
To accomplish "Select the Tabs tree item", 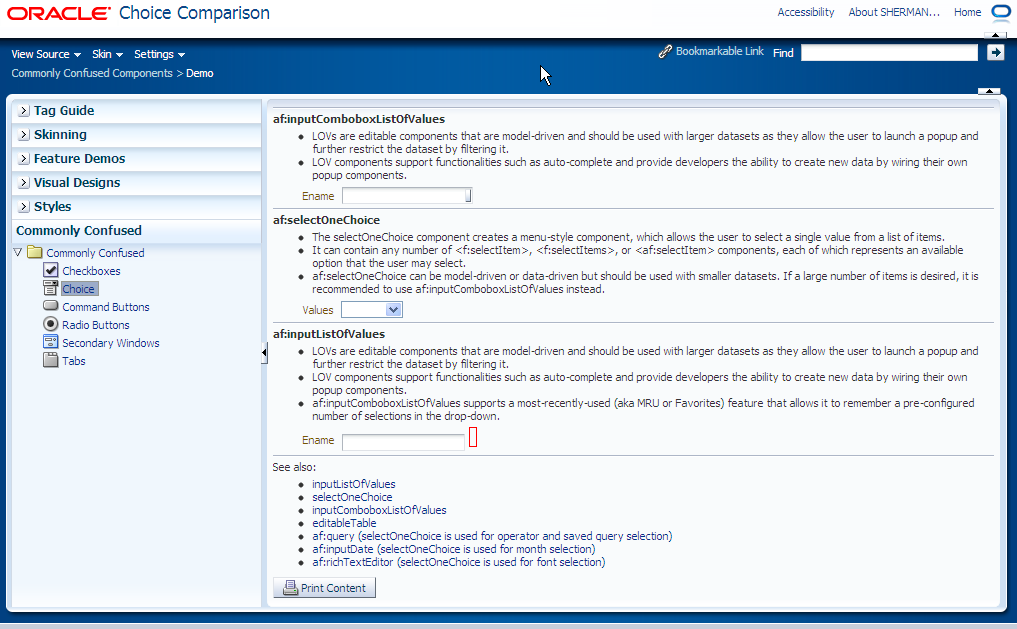I will [x=73, y=361].
